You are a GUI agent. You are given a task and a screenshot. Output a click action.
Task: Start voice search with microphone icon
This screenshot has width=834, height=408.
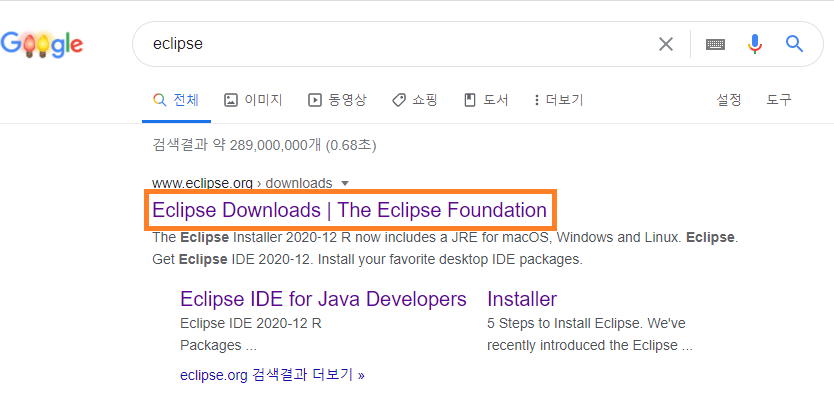click(755, 44)
